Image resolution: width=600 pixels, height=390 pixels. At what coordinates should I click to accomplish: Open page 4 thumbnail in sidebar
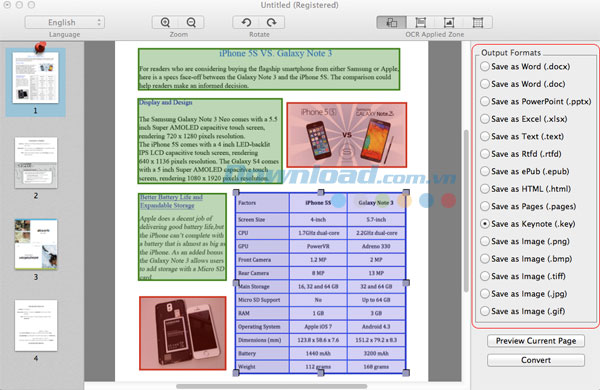[x=36, y=326]
